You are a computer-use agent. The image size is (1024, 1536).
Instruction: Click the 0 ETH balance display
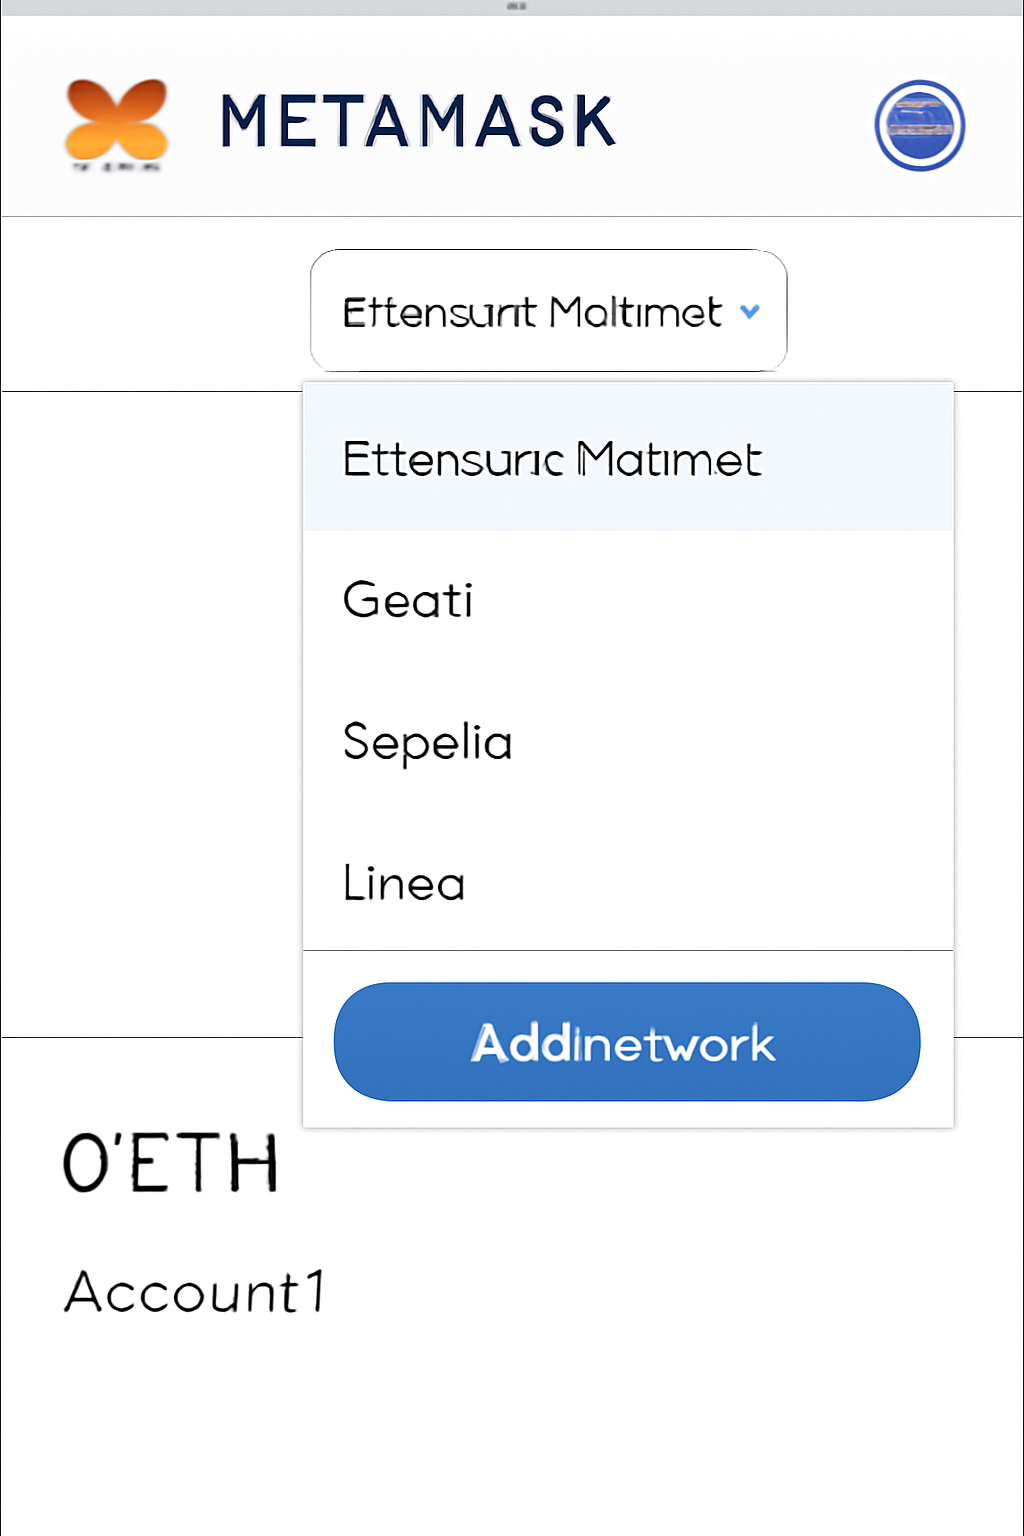171,1163
